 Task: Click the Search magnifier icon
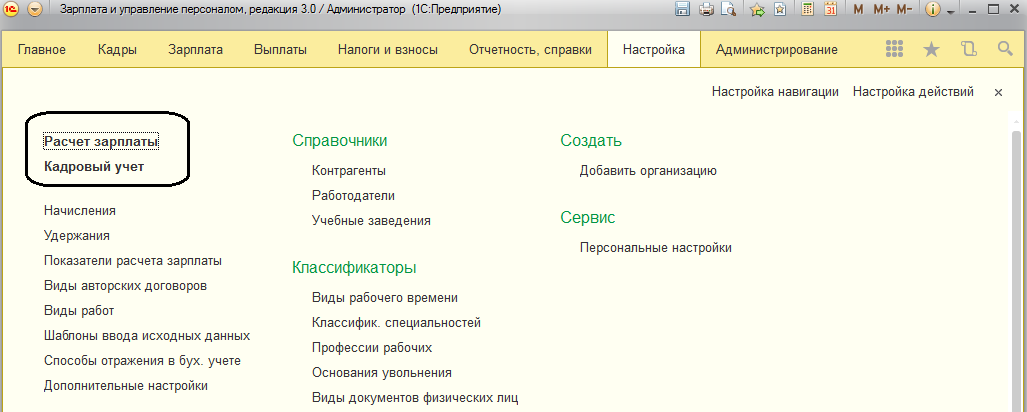click(x=1005, y=49)
